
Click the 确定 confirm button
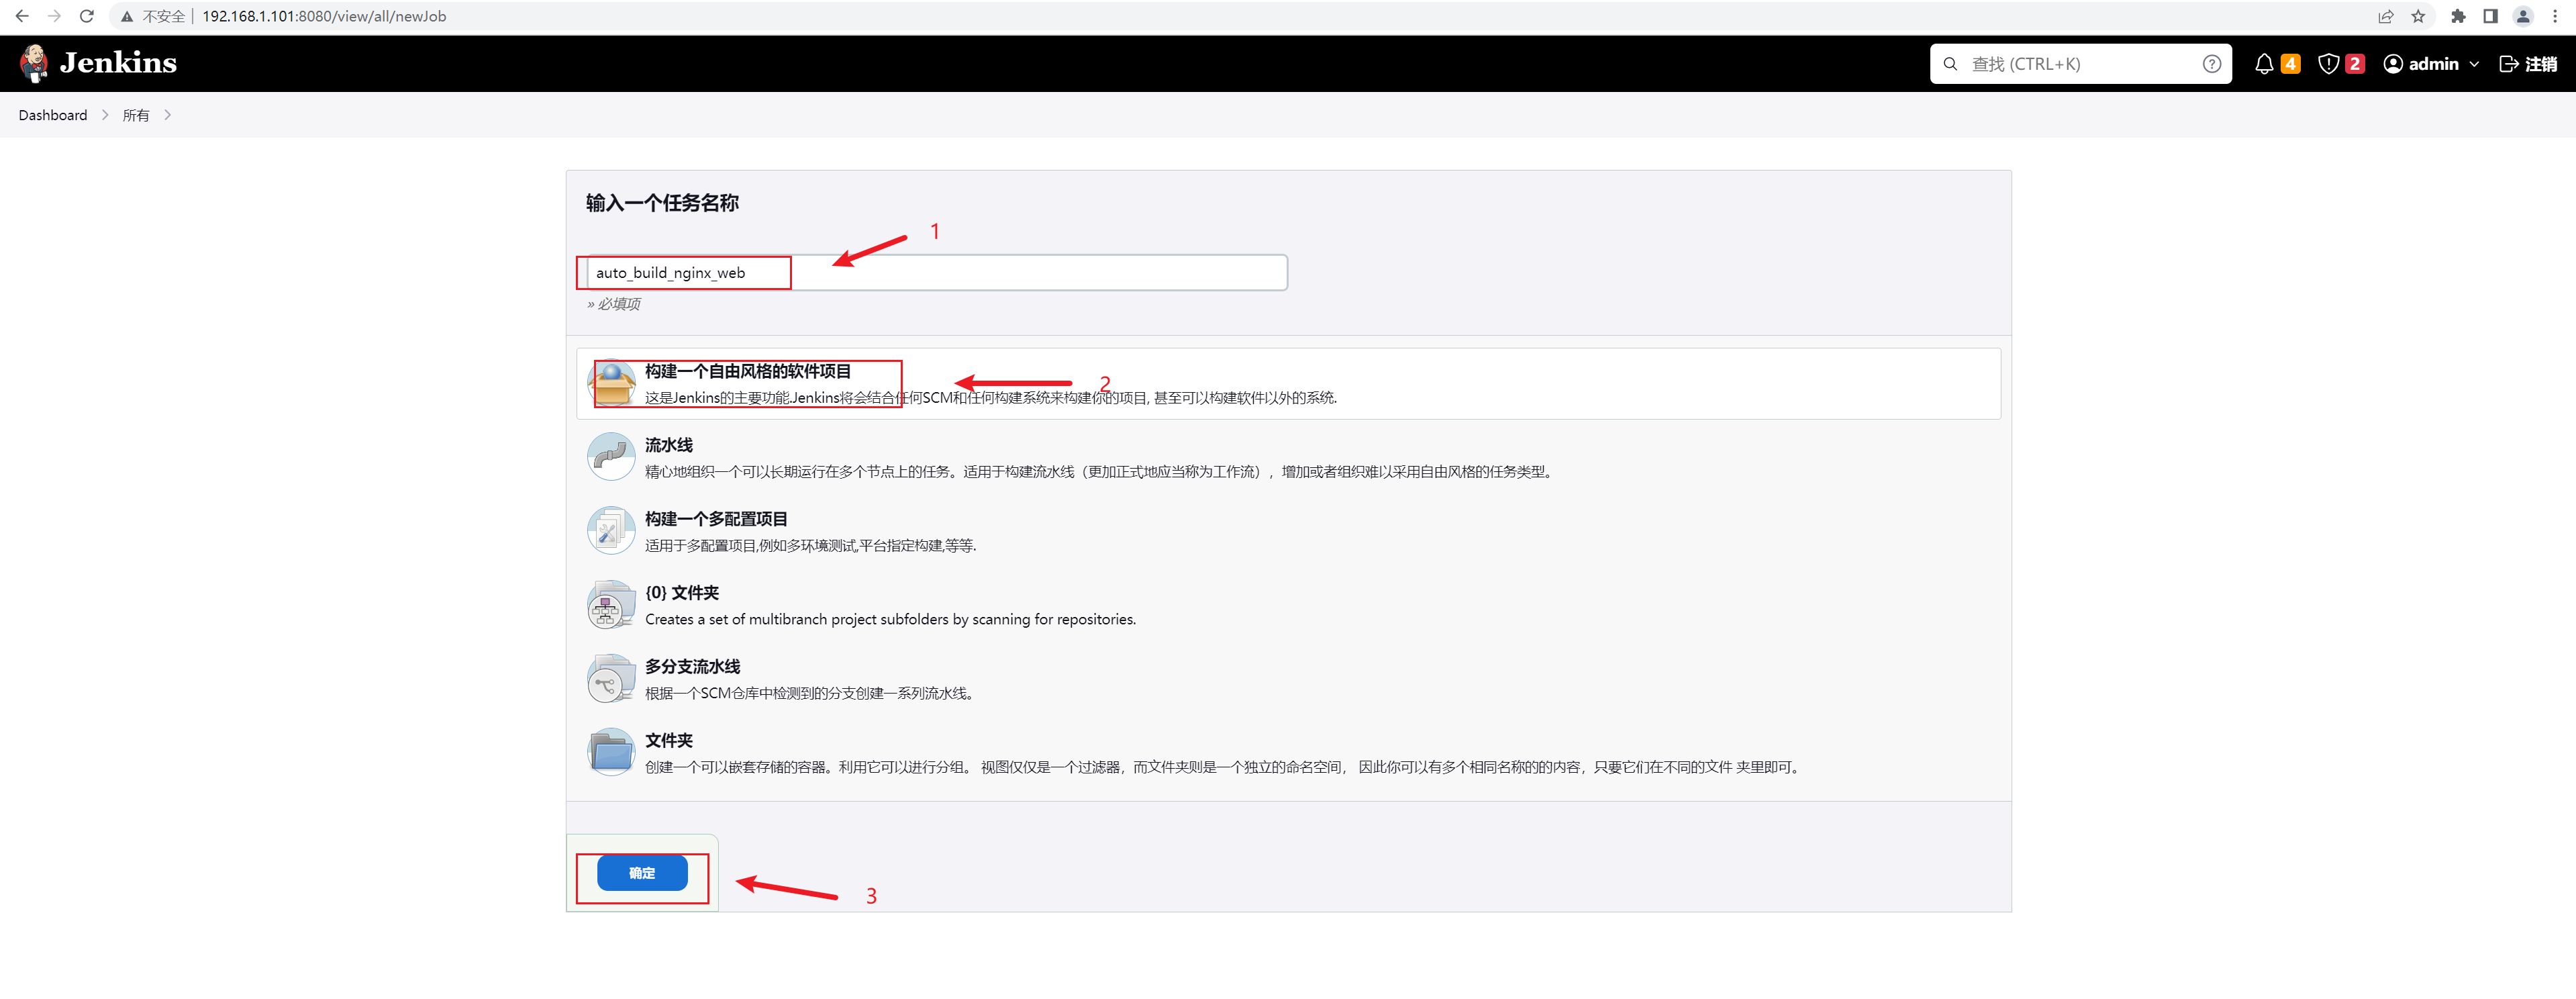pos(642,873)
